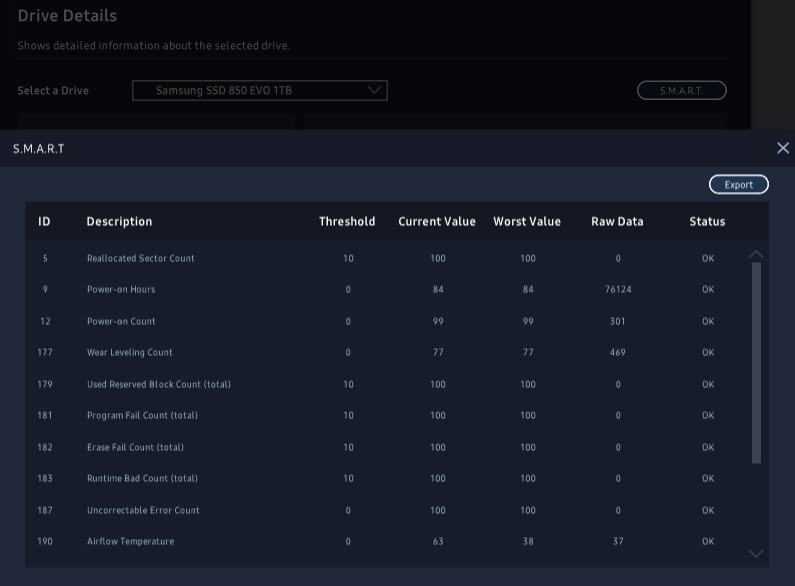This screenshot has height=586, width=795.
Task: Click the ID column header
Action: point(44,222)
